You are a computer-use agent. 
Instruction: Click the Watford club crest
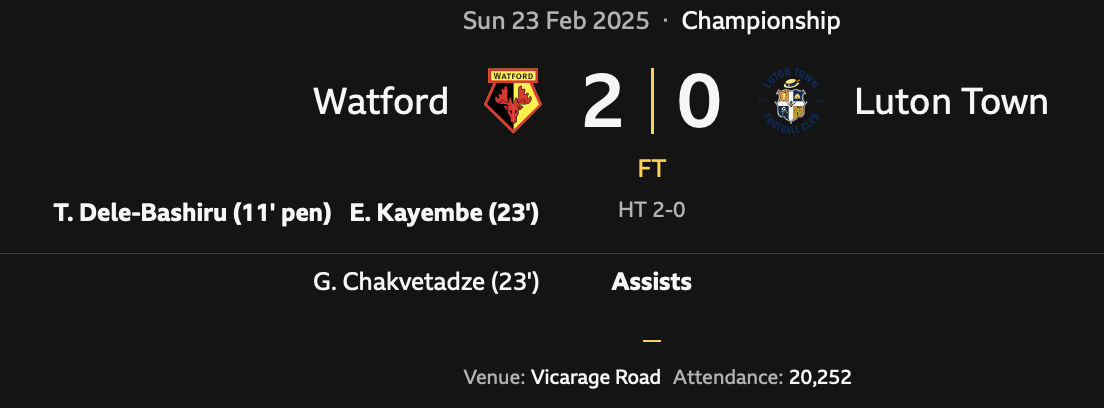tap(513, 101)
